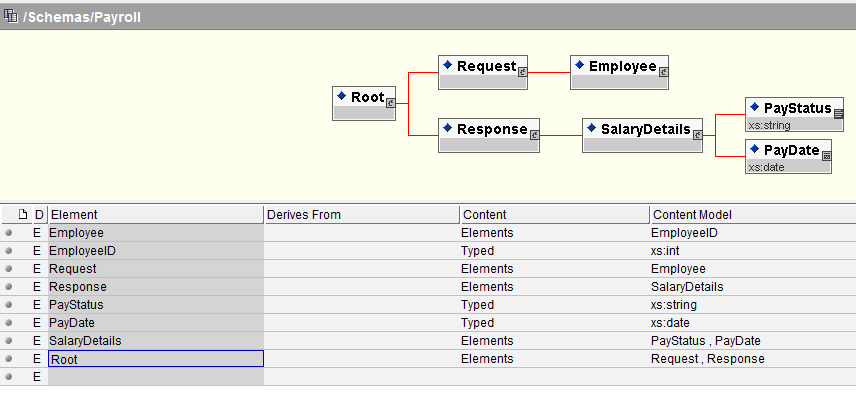Click Typed content cell in EmployeeID row
Viewport: 856px width, 394px height.
pyautogui.click(x=555, y=251)
